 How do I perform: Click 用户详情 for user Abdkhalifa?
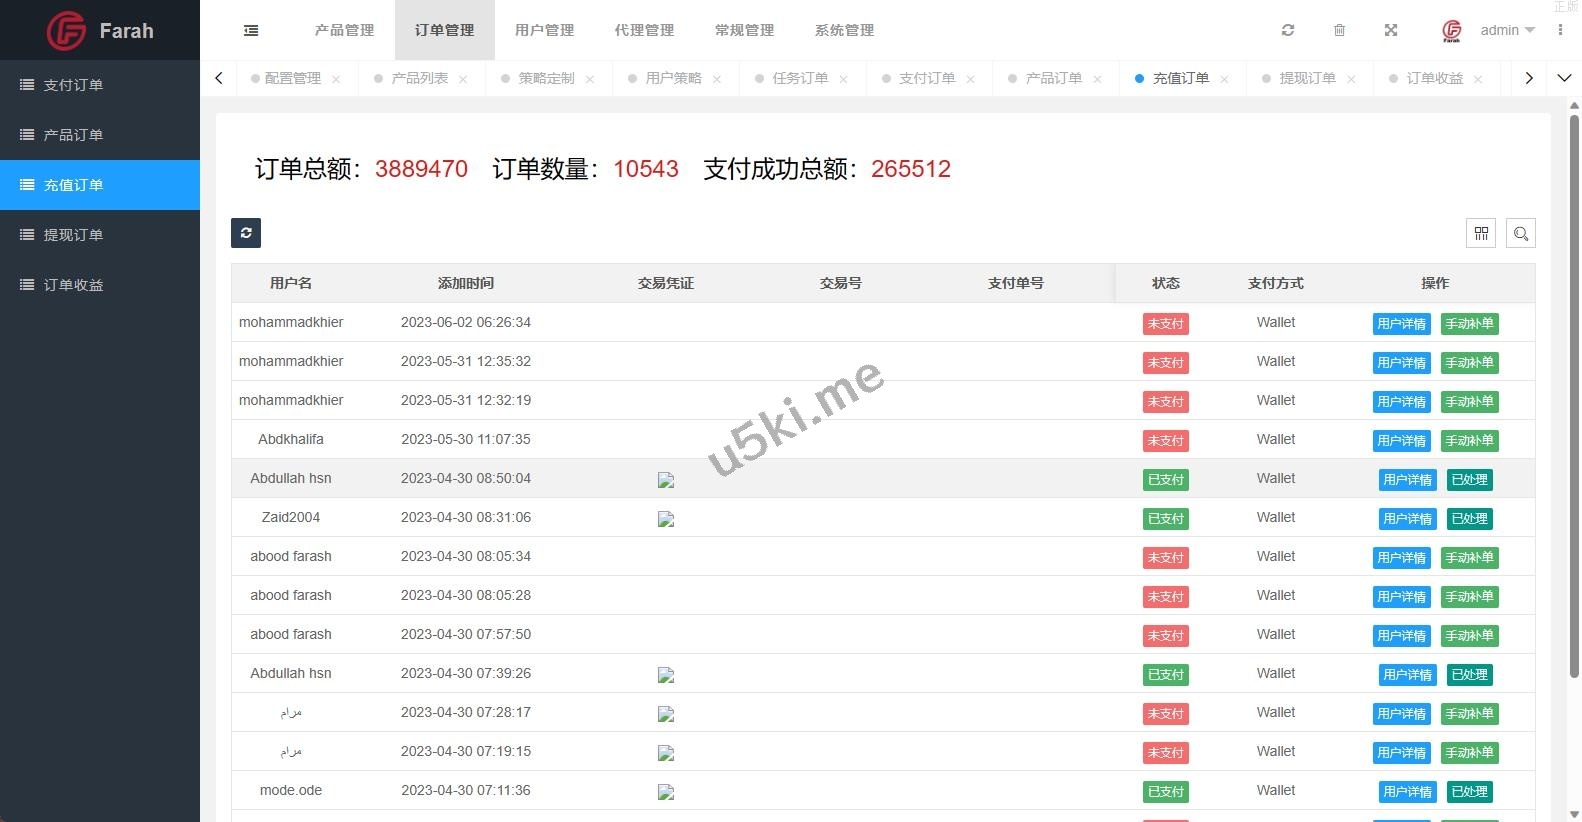1401,441
